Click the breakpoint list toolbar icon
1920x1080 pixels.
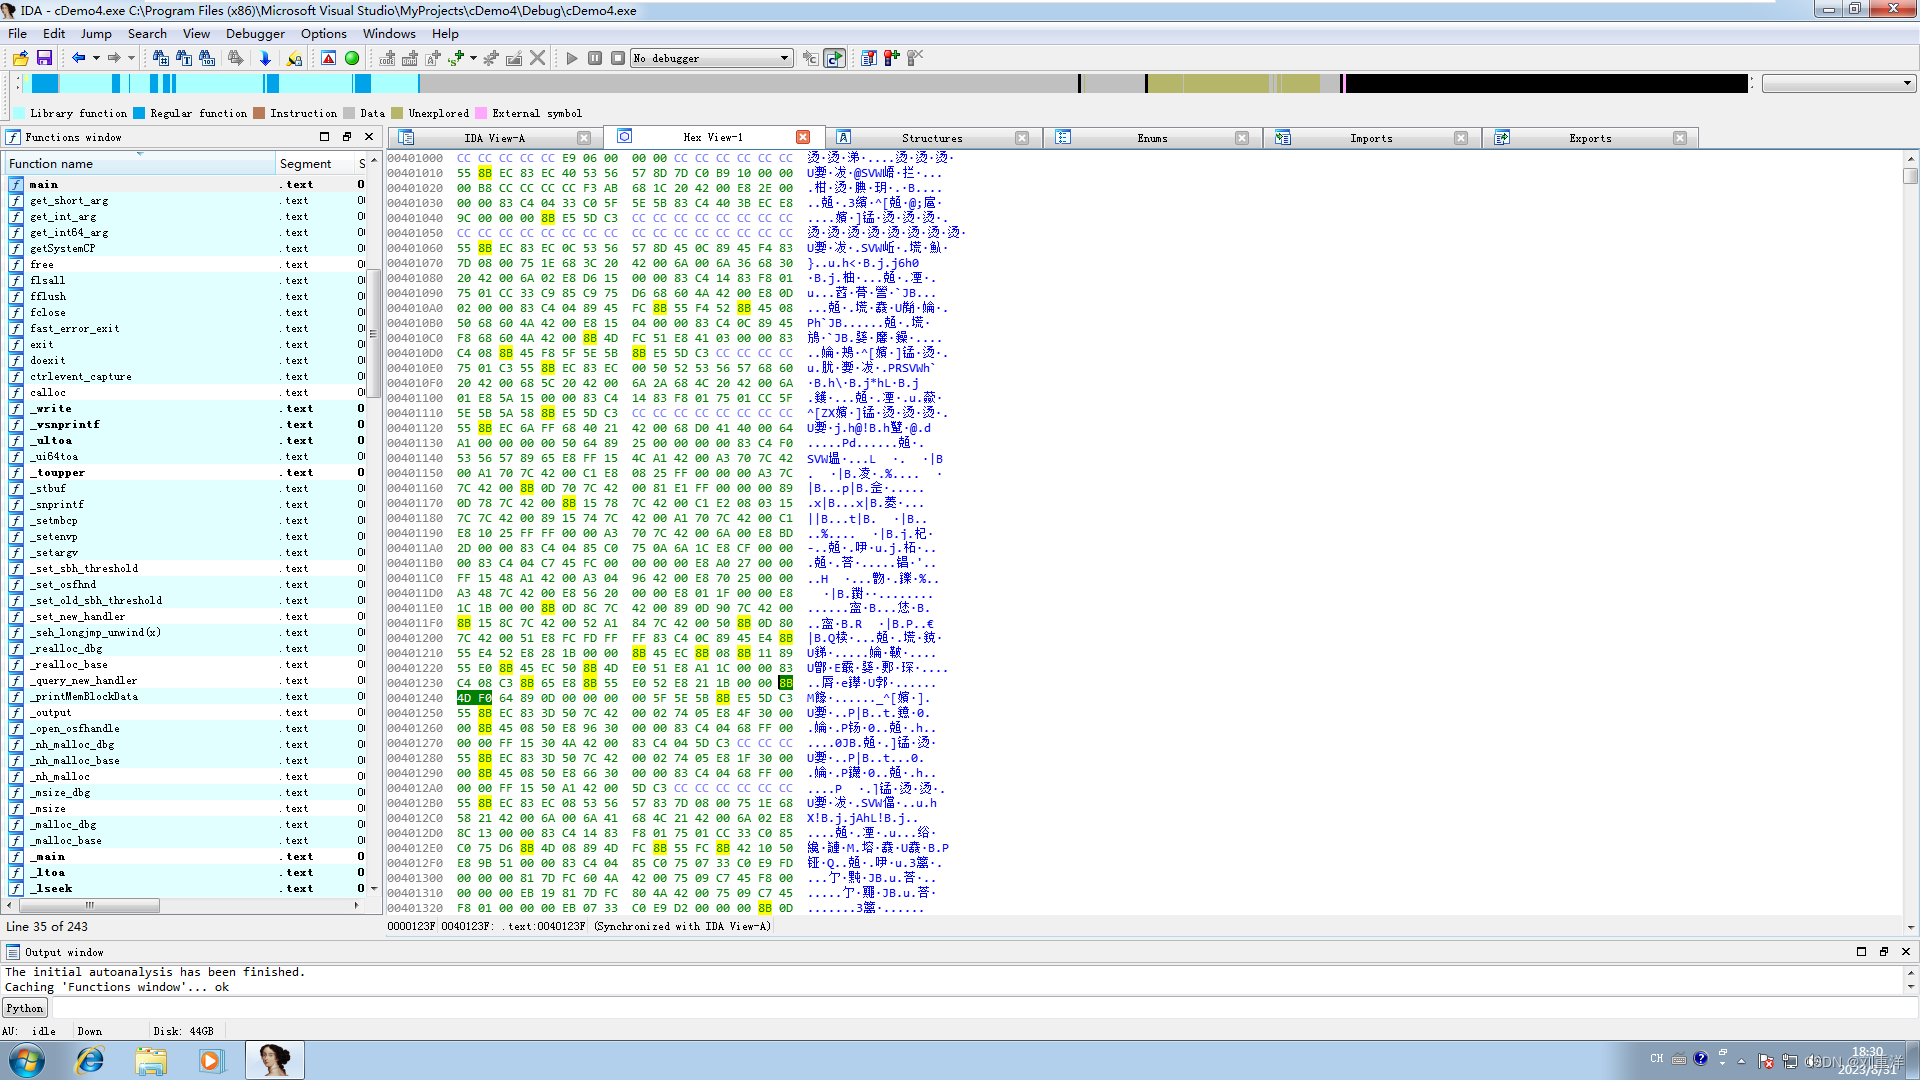tap(868, 58)
